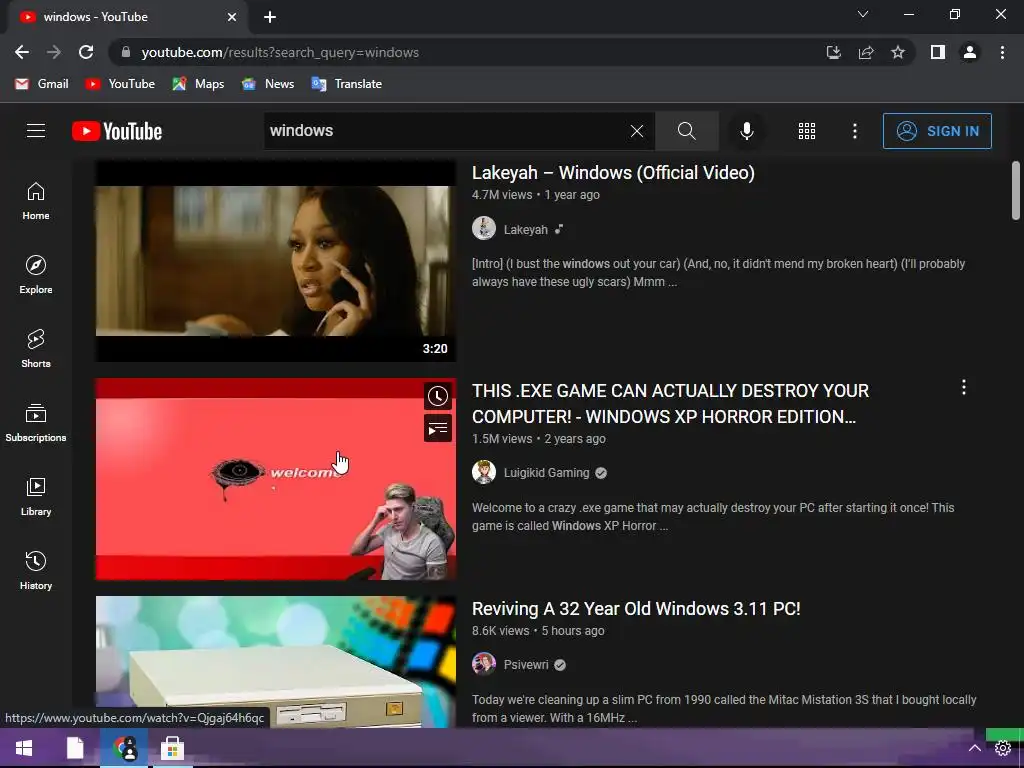Open Explore in the sidebar

point(36,275)
